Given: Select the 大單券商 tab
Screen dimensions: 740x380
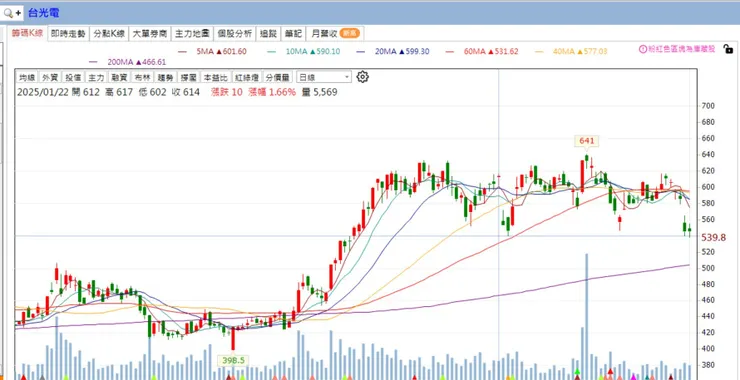Looking at the screenshot, I should (150, 34).
